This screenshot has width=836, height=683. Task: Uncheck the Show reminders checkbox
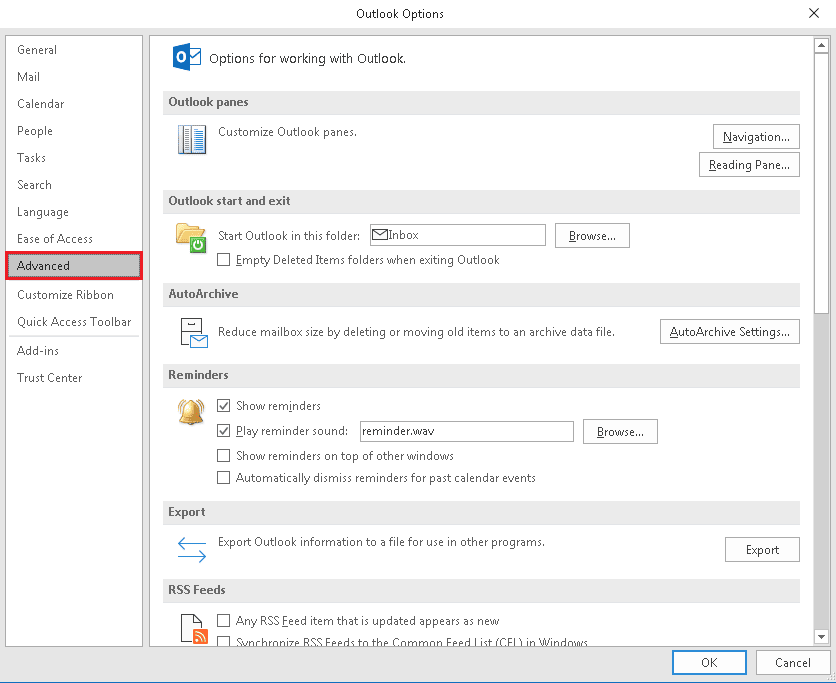tap(223, 406)
